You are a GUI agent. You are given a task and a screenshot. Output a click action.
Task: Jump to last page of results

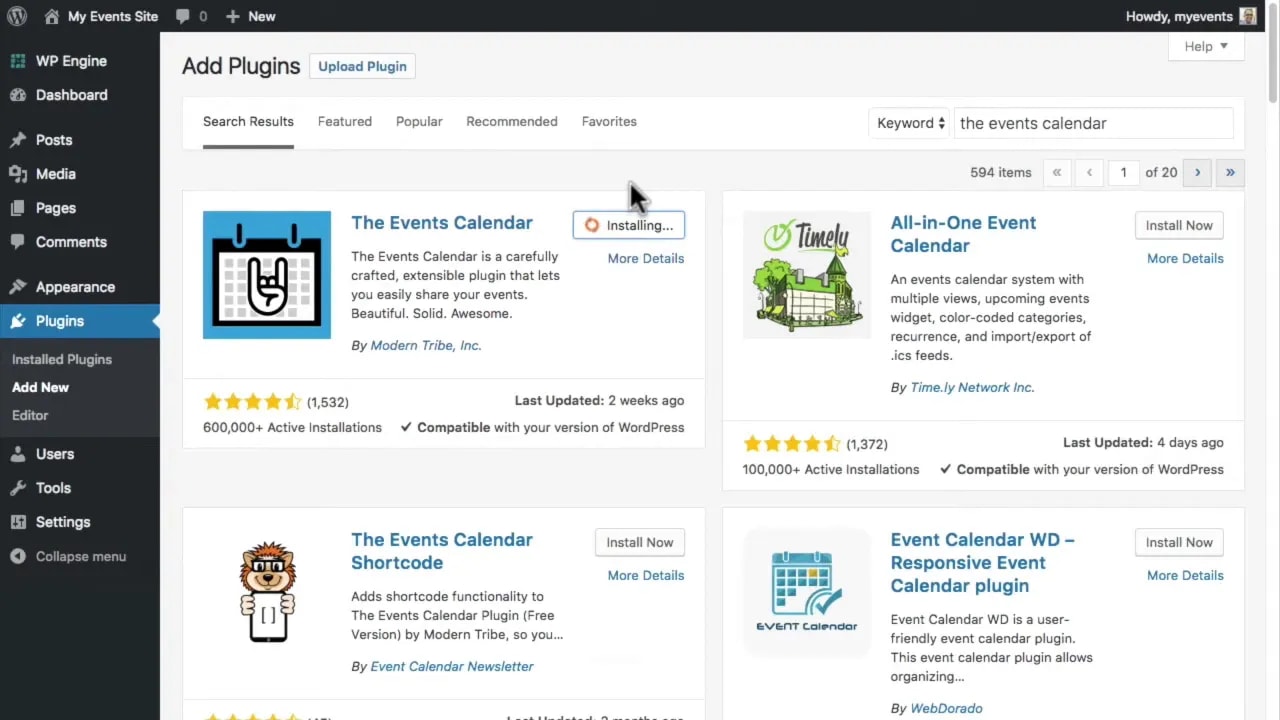coord(1230,172)
